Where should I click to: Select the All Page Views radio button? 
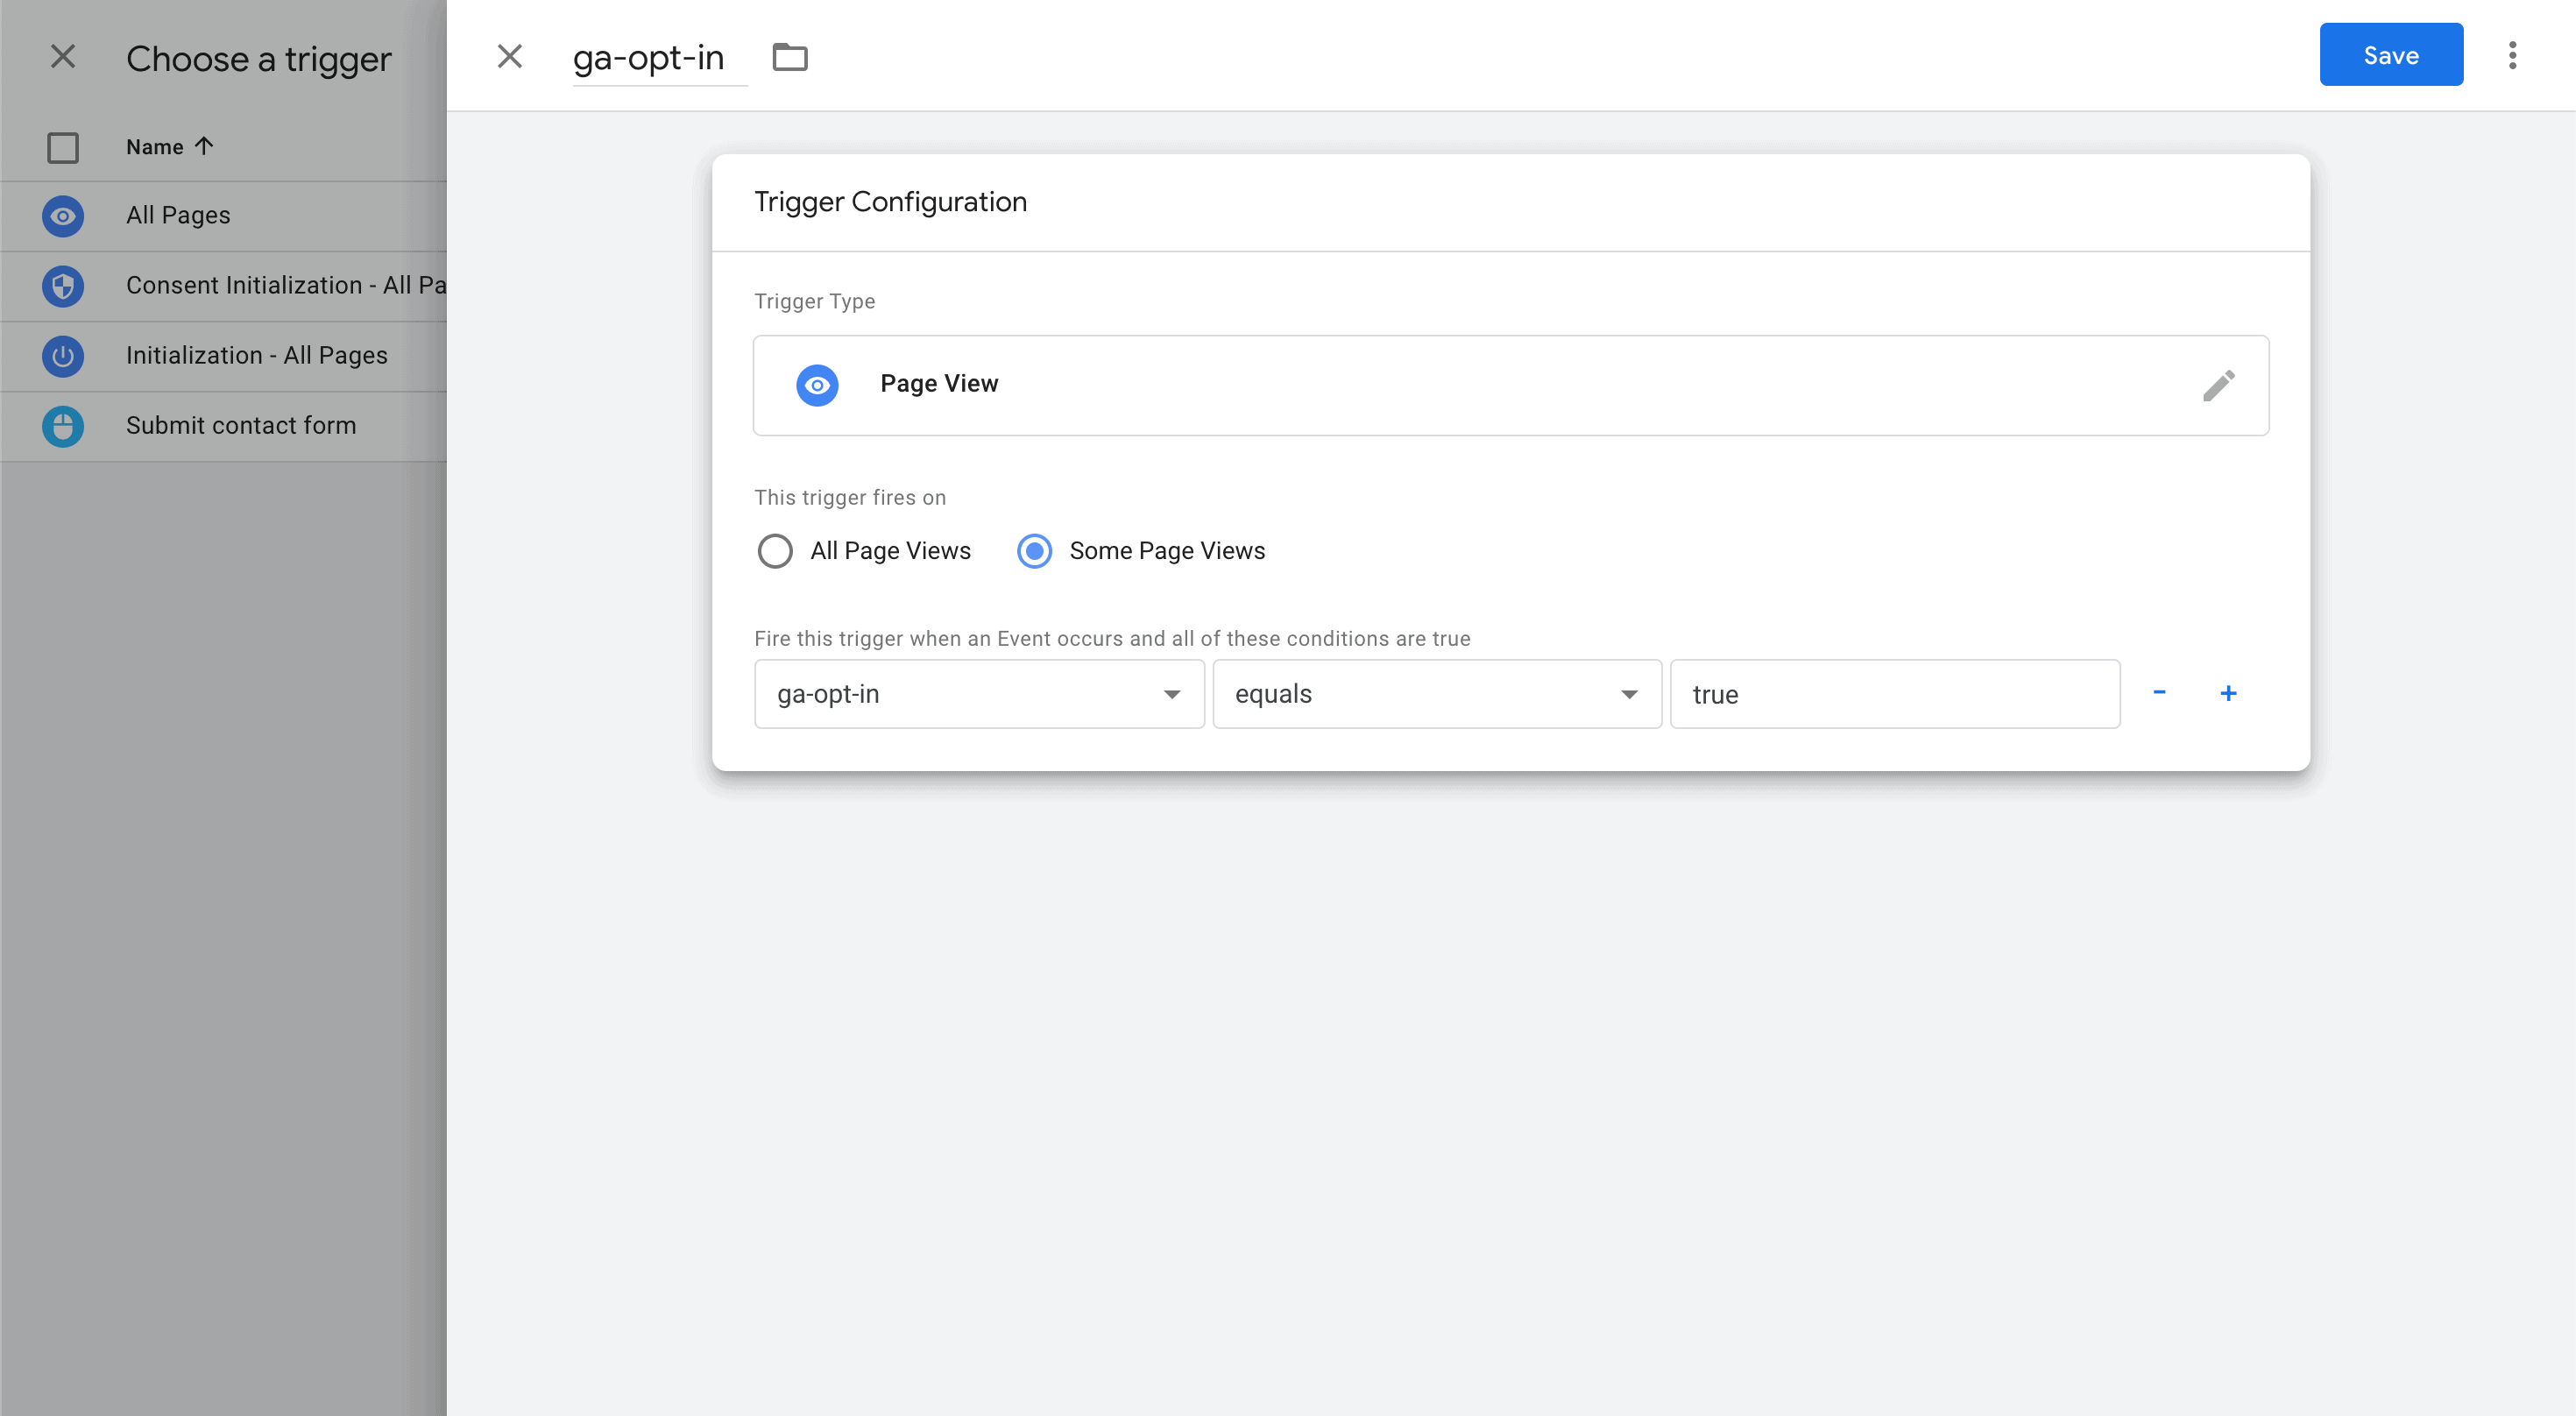pos(774,551)
